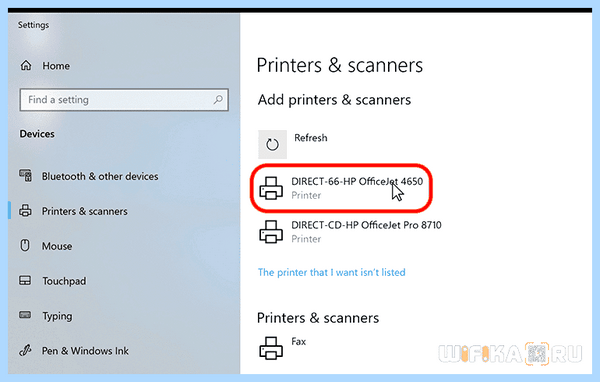This screenshot has width=600, height=382.
Task: Select Printers & scanners in the sidebar
Action: (85, 211)
